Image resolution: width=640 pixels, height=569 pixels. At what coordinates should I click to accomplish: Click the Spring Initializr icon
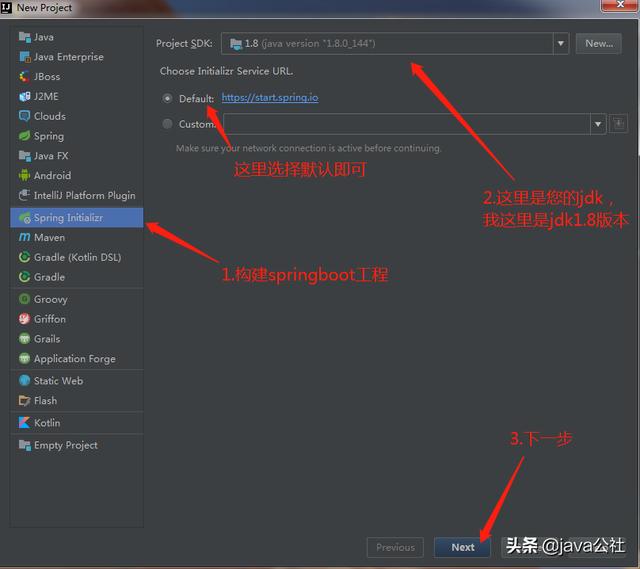pyautogui.click(x=24, y=218)
